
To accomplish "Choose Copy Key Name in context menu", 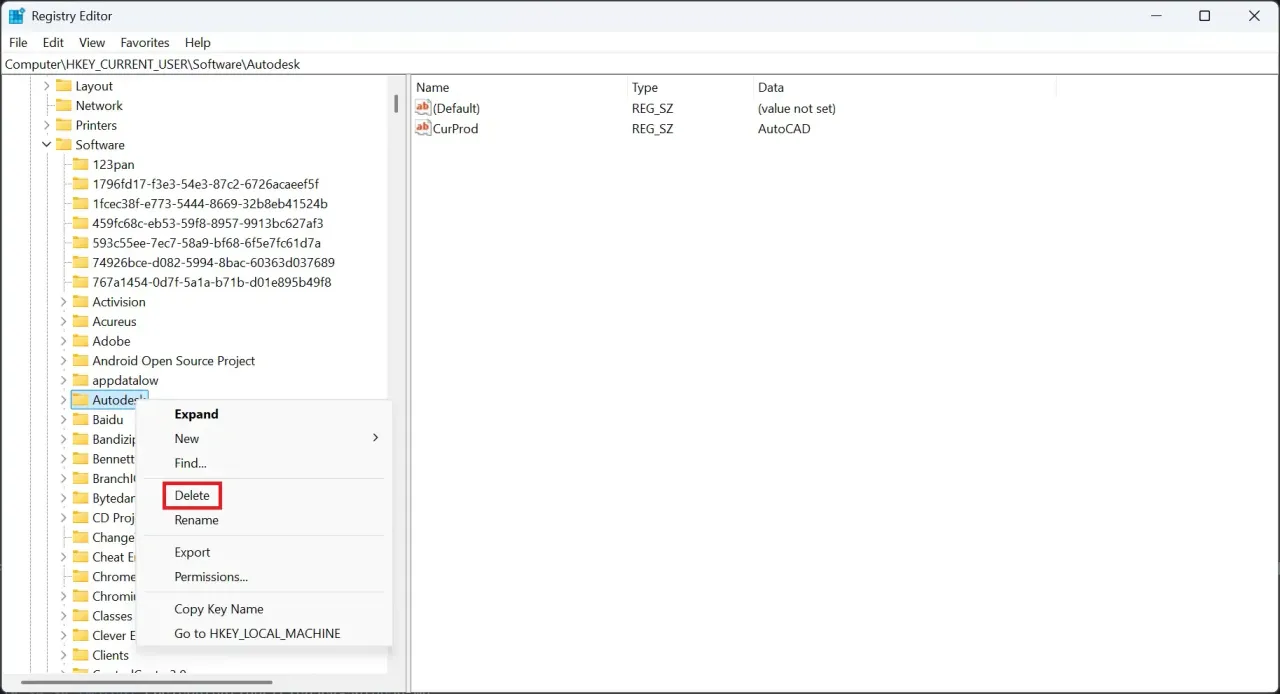I will pyautogui.click(x=219, y=609).
